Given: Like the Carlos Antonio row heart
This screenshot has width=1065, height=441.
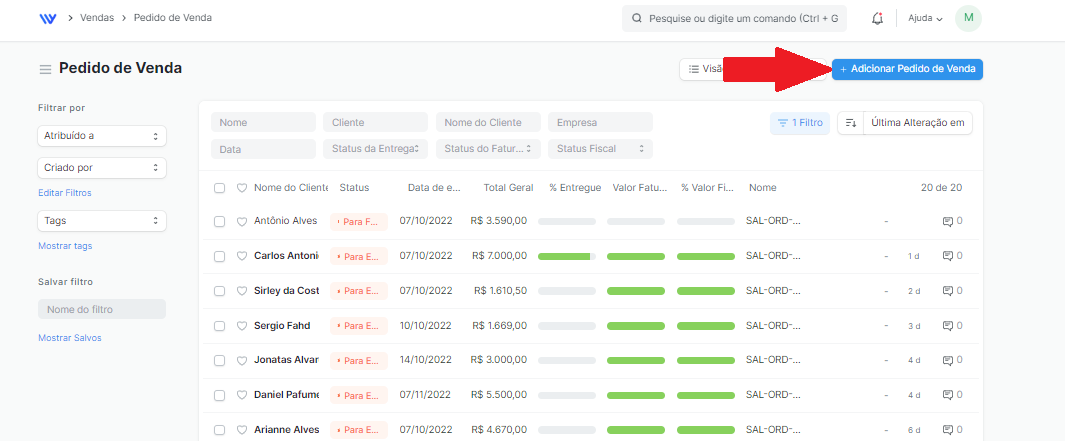Looking at the screenshot, I should (241, 256).
